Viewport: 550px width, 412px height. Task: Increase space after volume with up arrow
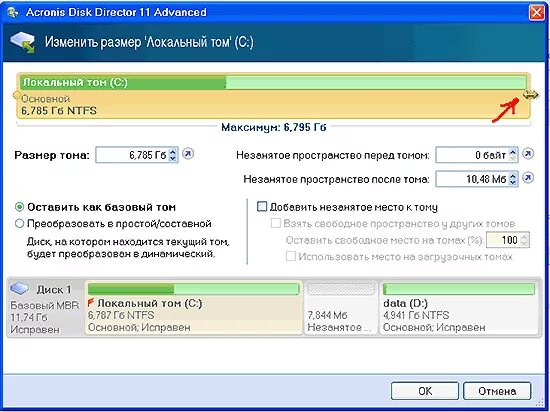click(513, 175)
